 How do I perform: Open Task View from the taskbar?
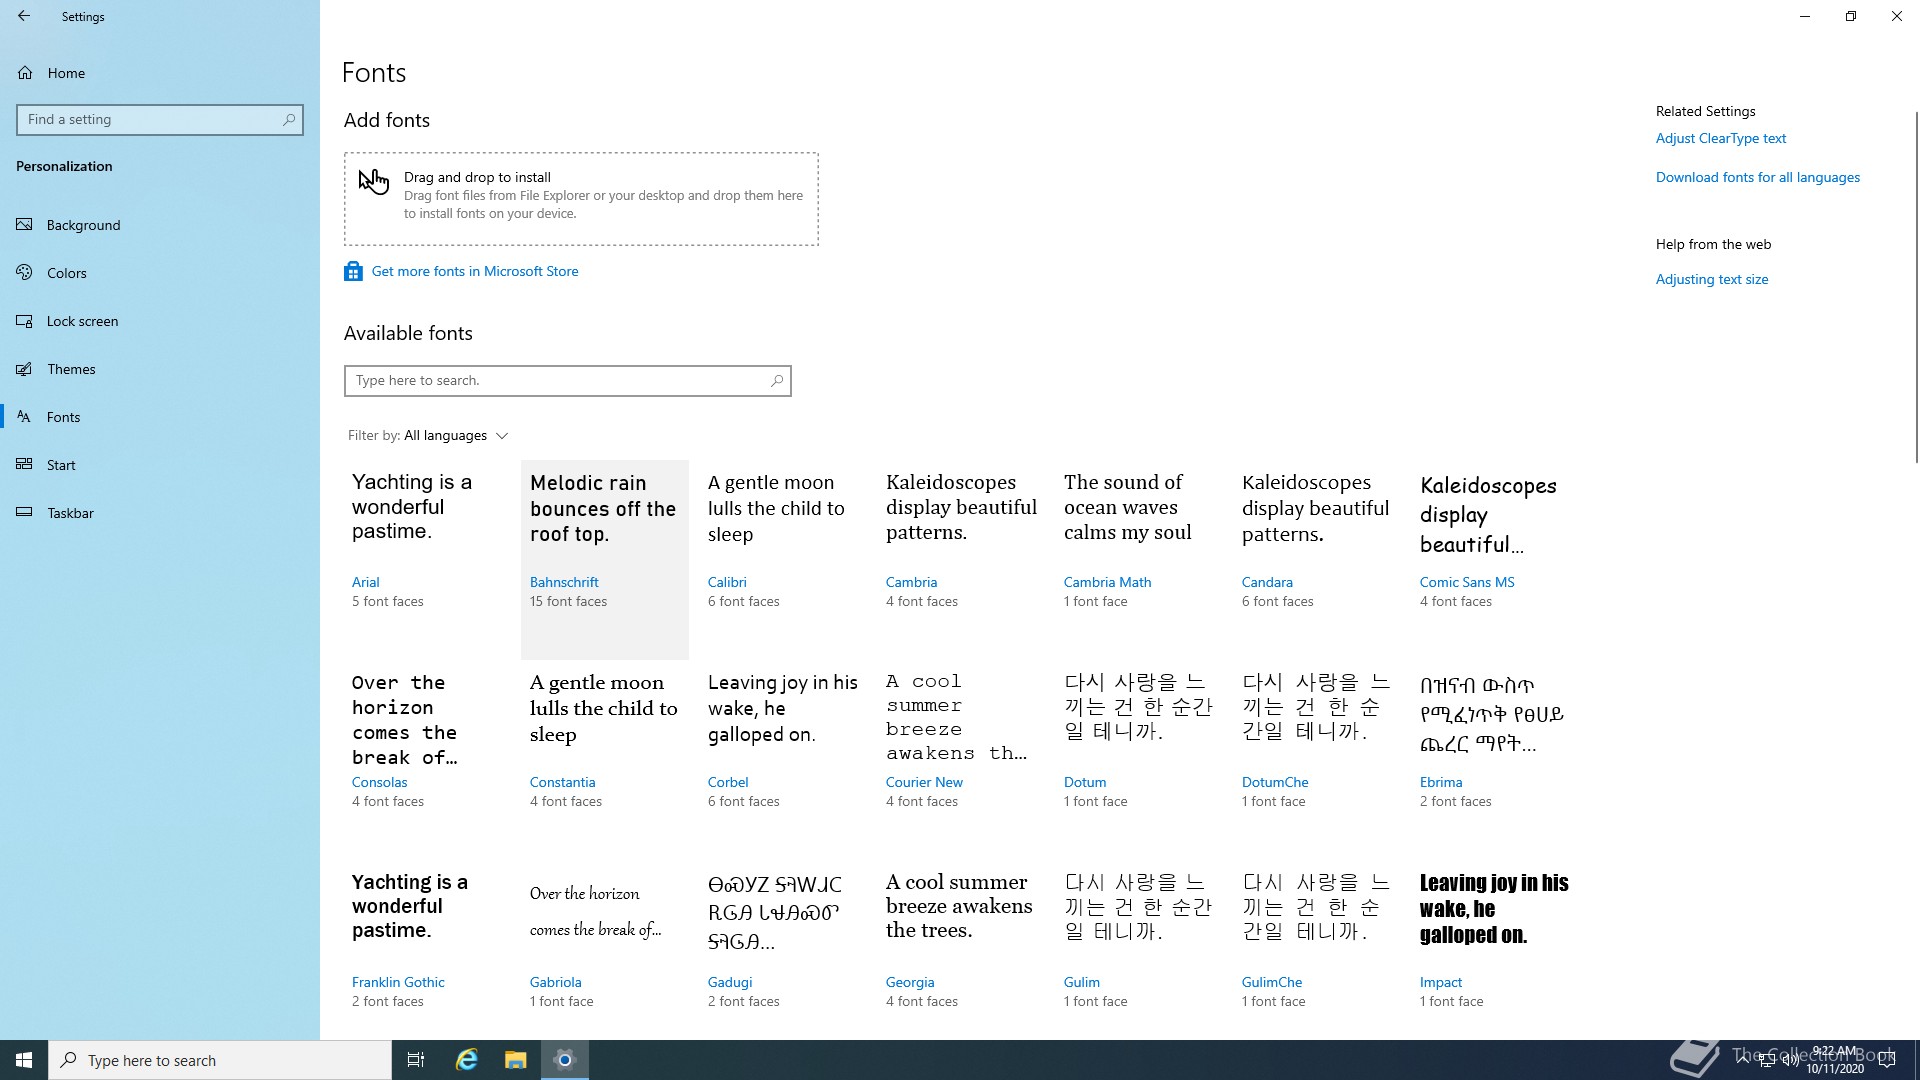click(x=416, y=1060)
